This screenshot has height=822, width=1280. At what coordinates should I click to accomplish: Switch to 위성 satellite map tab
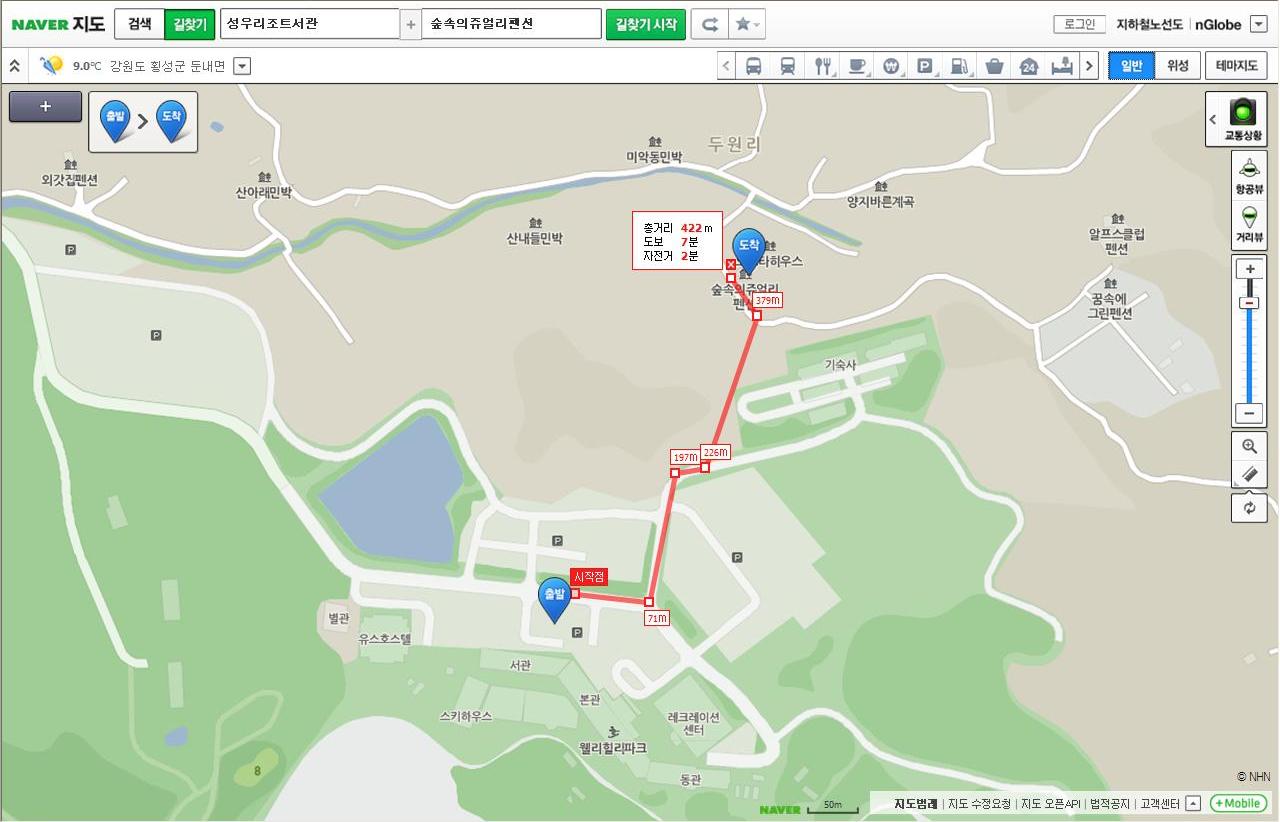[x=1178, y=66]
